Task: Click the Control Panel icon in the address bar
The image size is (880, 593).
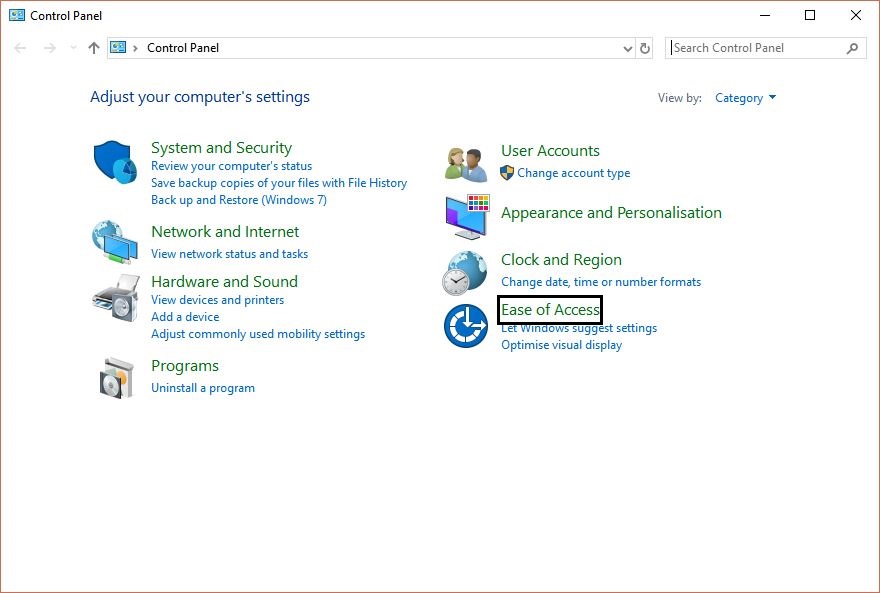Action: click(x=120, y=47)
